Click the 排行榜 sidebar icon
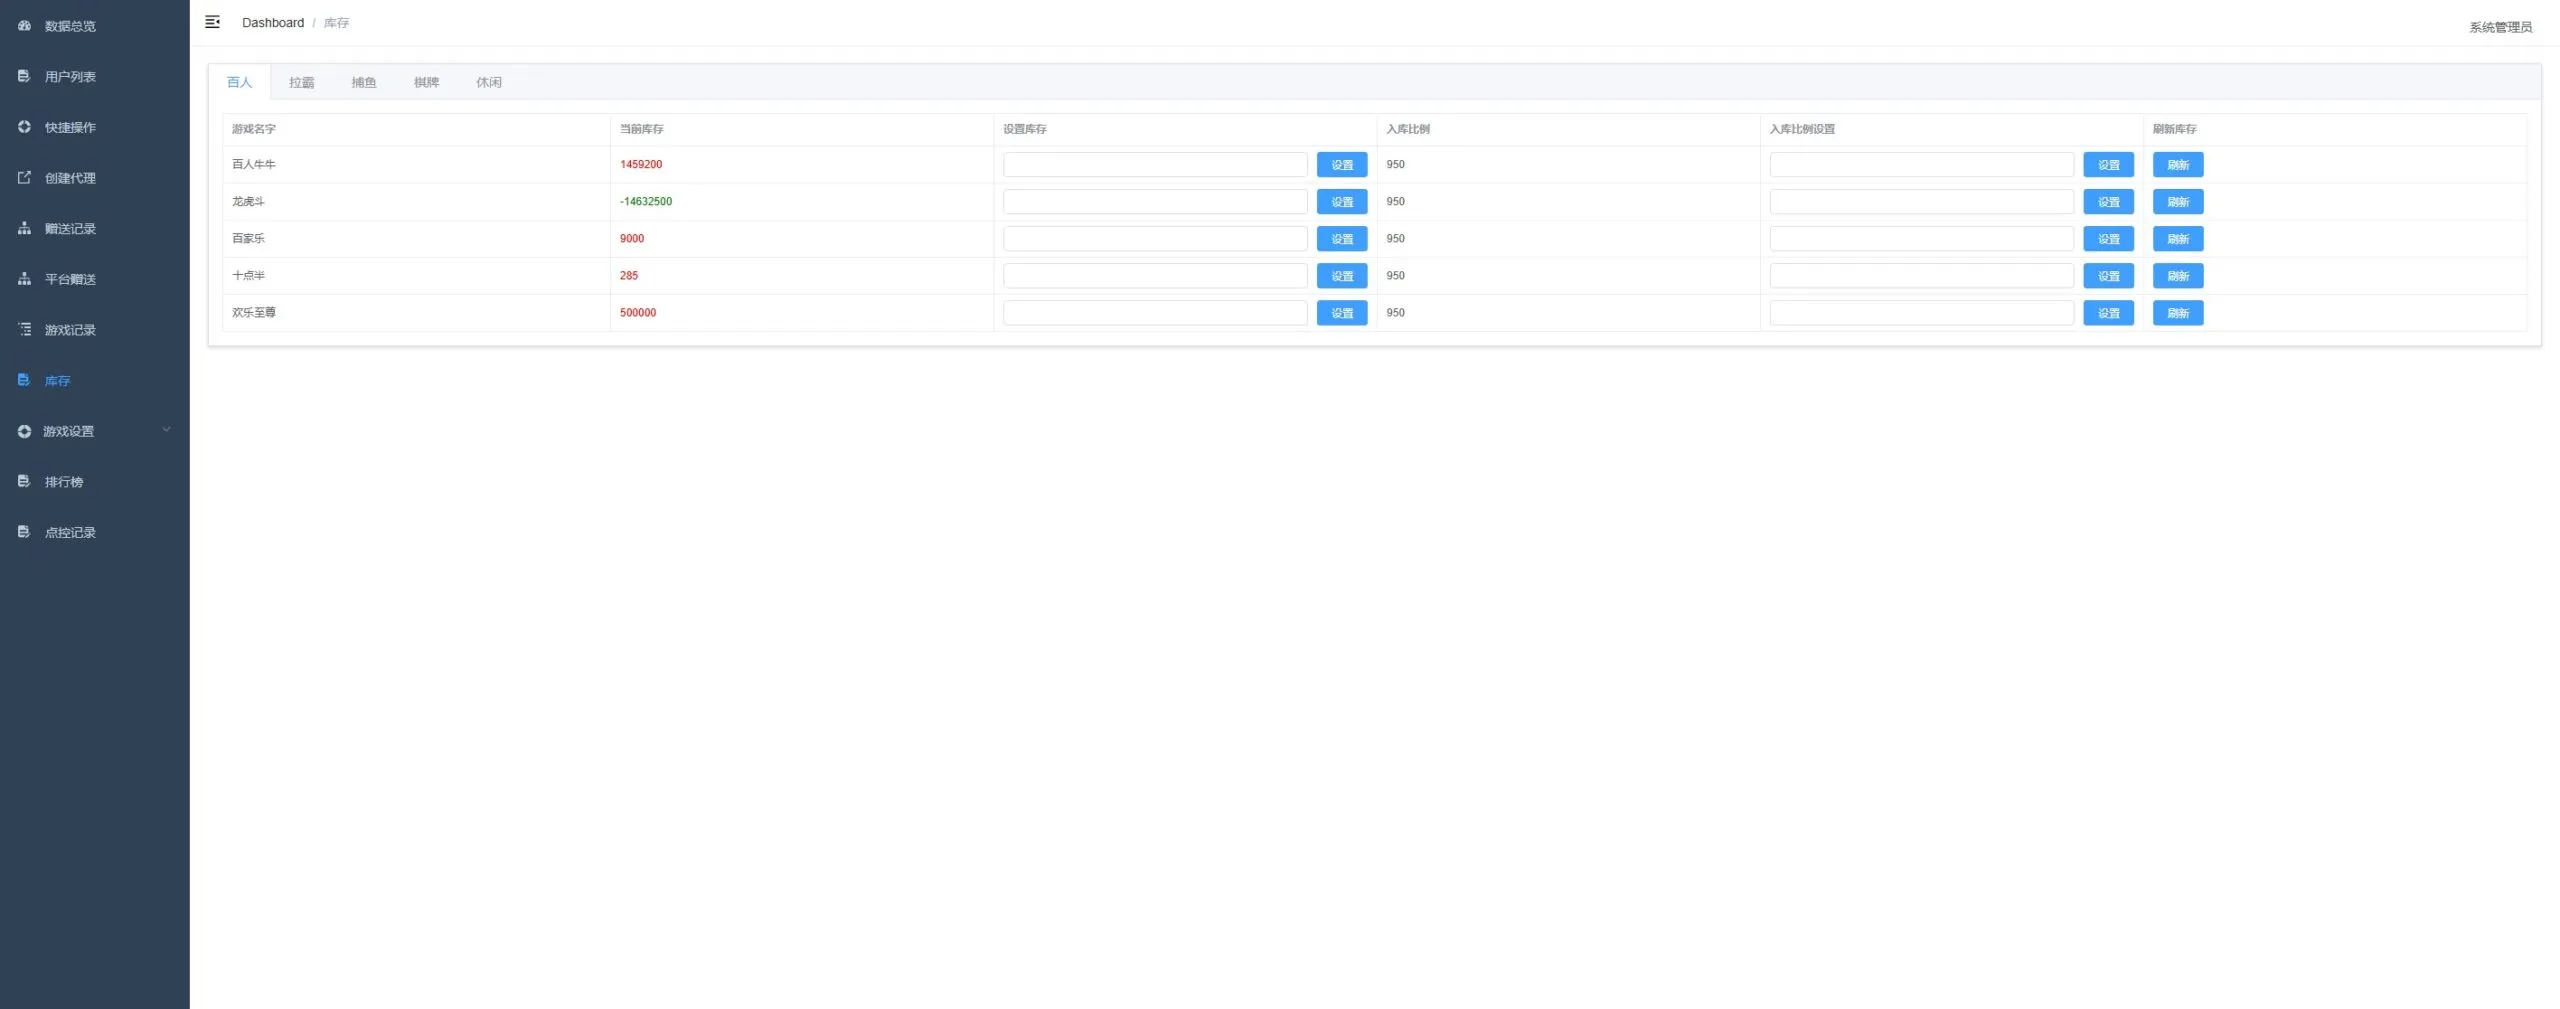Viewport: 2560px width, 1009px height. [x=24, y=481]
